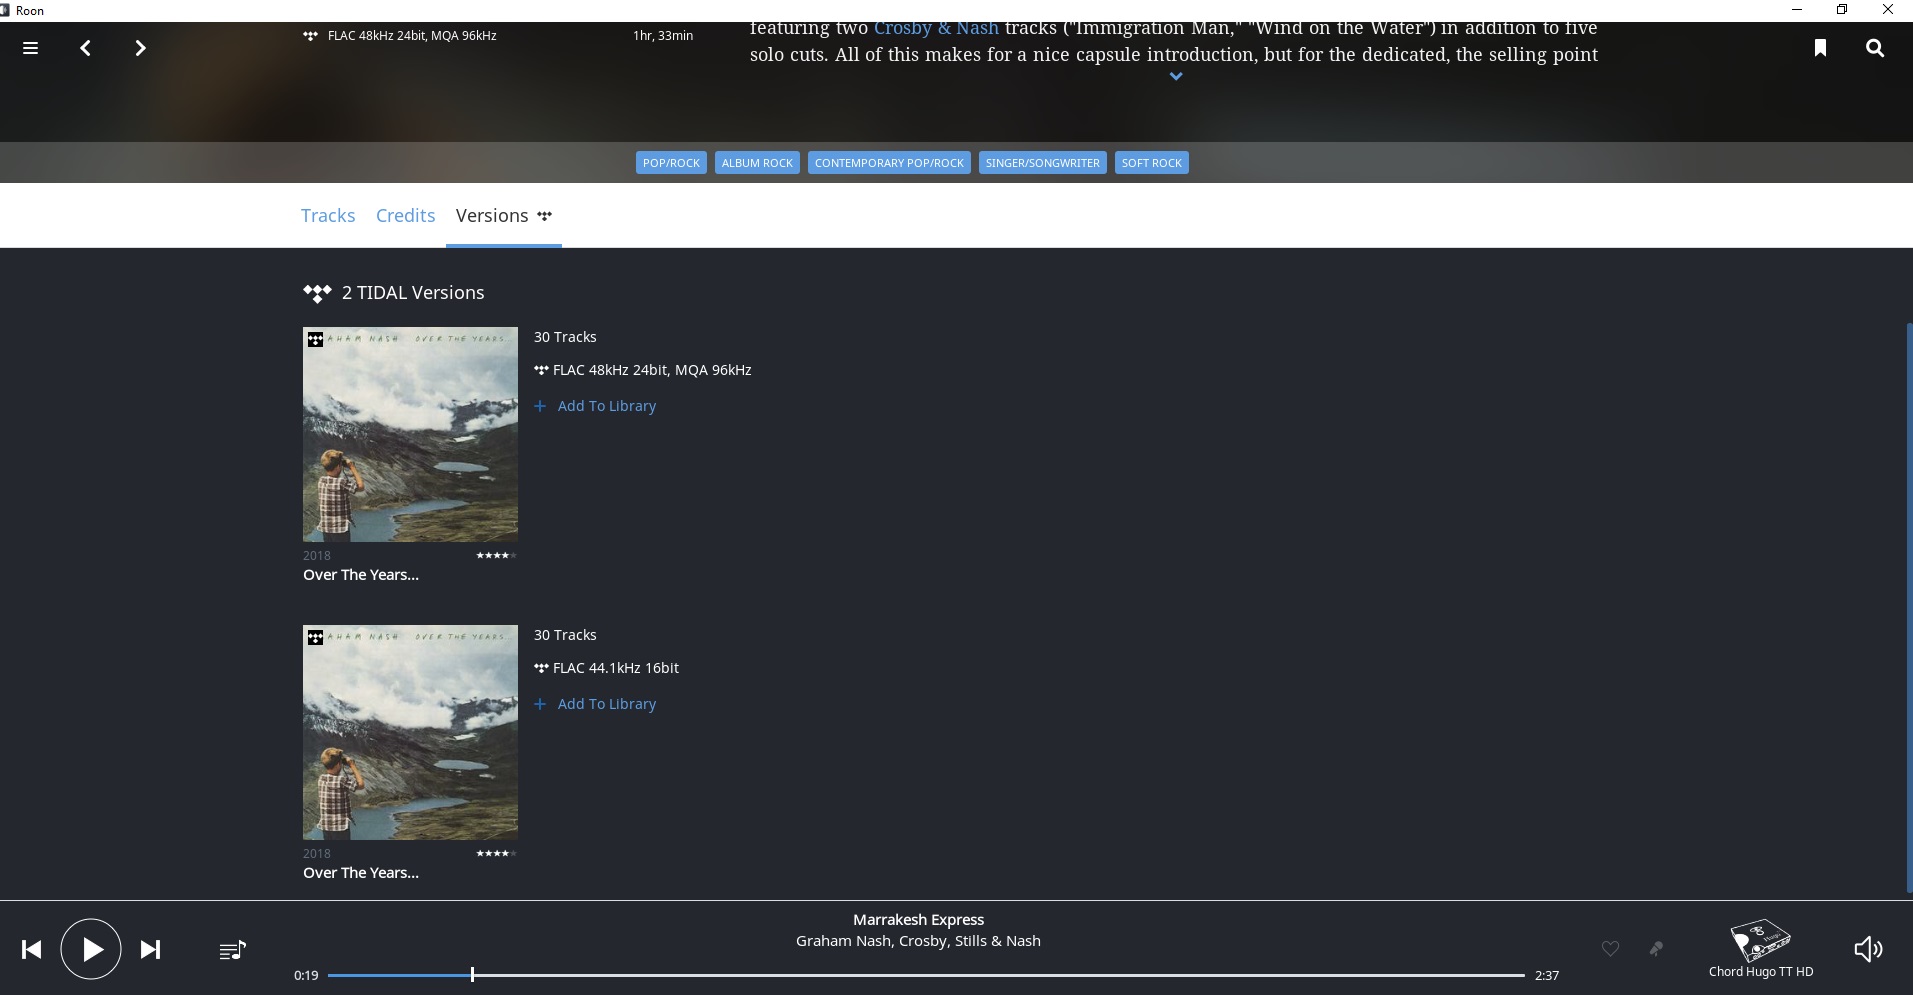1913x995 pixels.
Task: Open search with the magnifier icon
Action: [x=1875, y=48]
